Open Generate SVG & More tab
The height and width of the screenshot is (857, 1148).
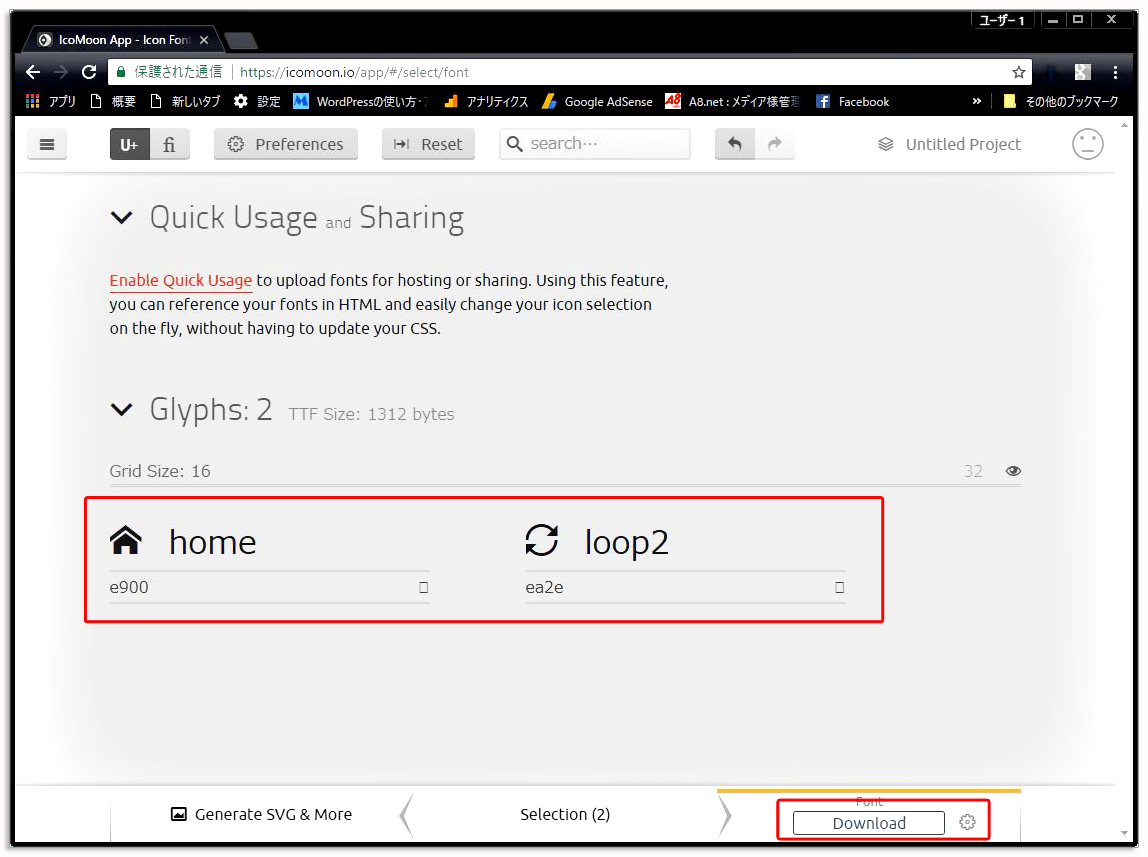[262, 815]
